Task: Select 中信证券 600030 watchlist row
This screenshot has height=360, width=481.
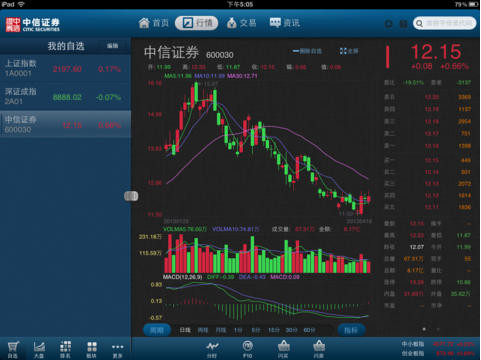Action: click(65, 124)
